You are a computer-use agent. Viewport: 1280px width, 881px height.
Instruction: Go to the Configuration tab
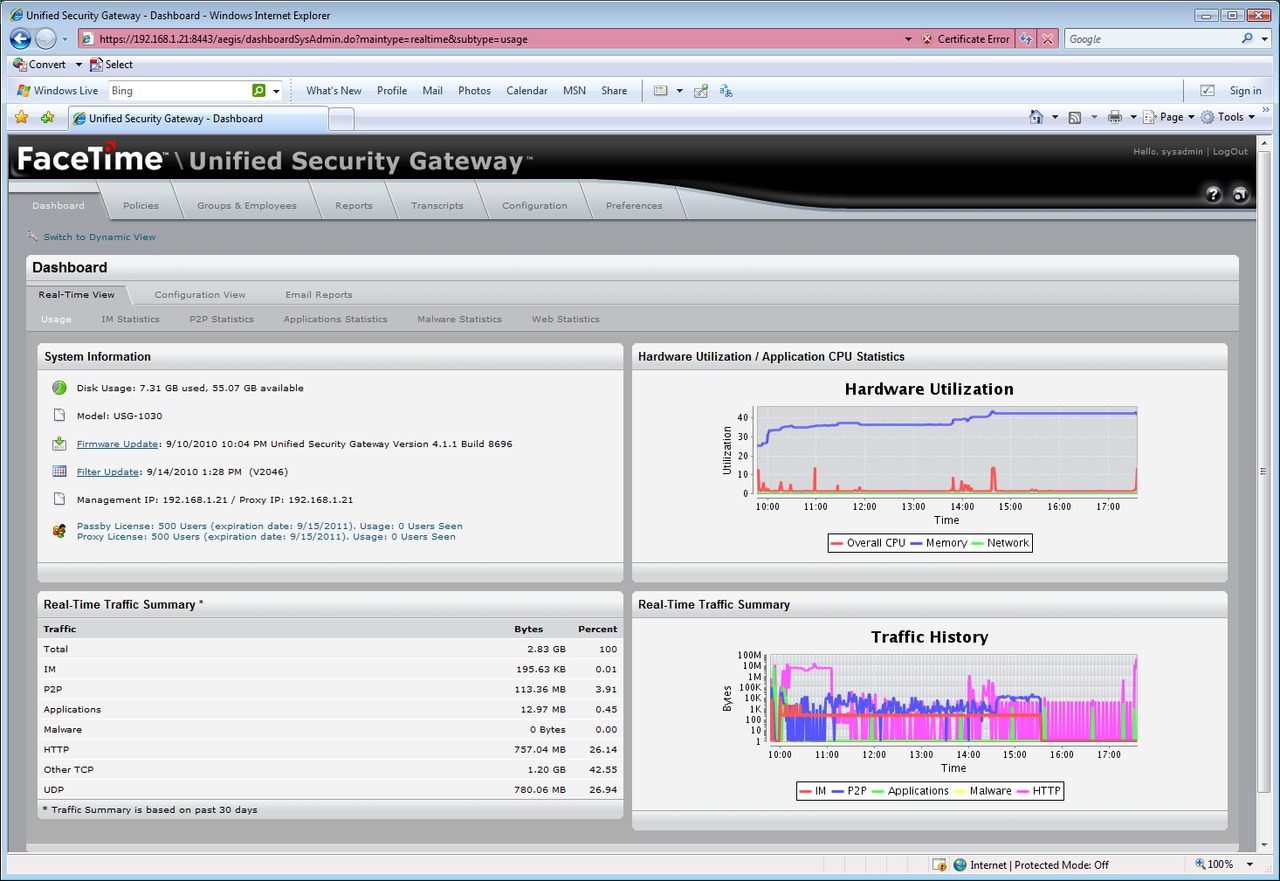point(534,206)
